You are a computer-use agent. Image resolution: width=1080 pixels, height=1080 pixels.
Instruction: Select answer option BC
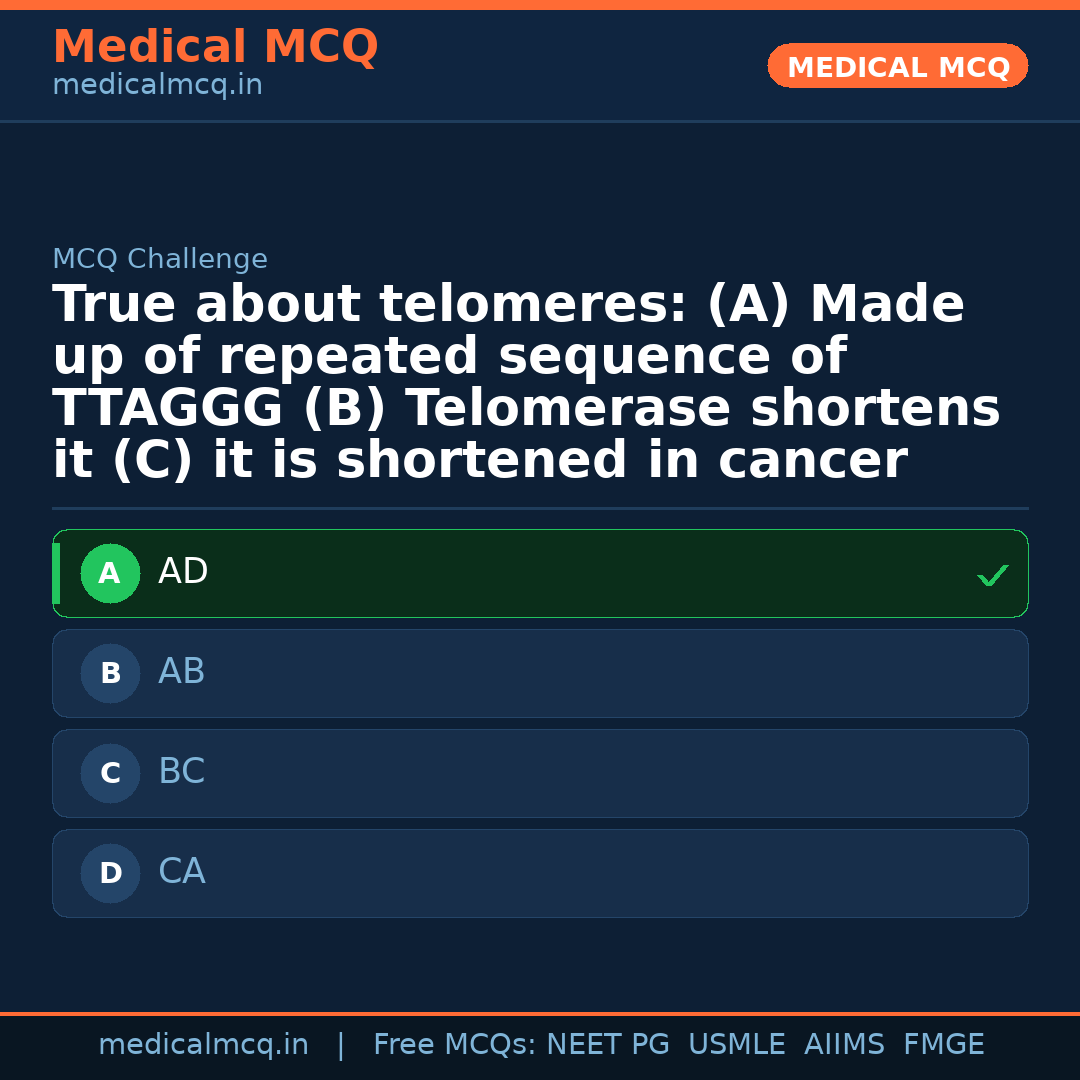[540, 773]
